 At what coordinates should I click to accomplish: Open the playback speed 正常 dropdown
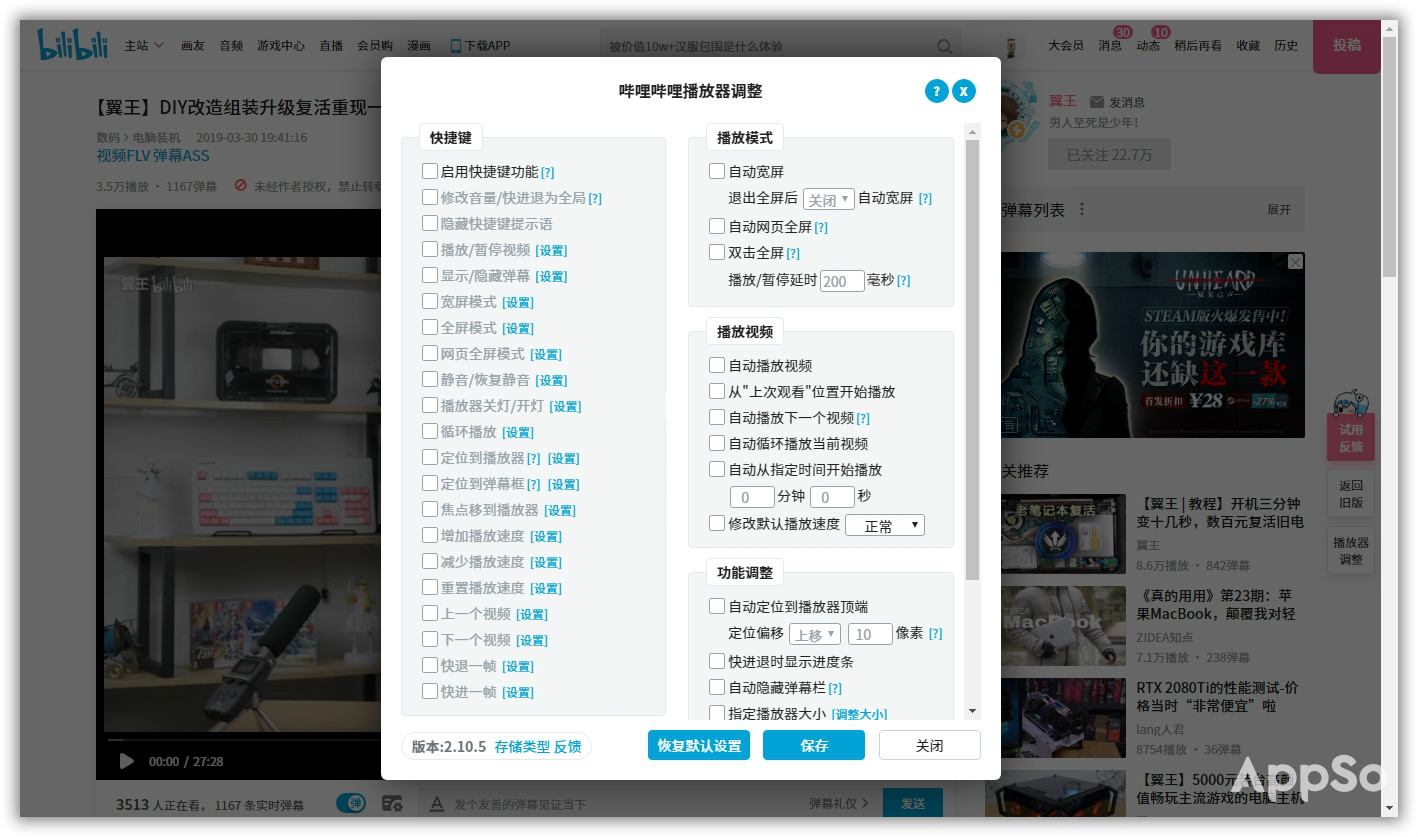click(x=884, y=524)
